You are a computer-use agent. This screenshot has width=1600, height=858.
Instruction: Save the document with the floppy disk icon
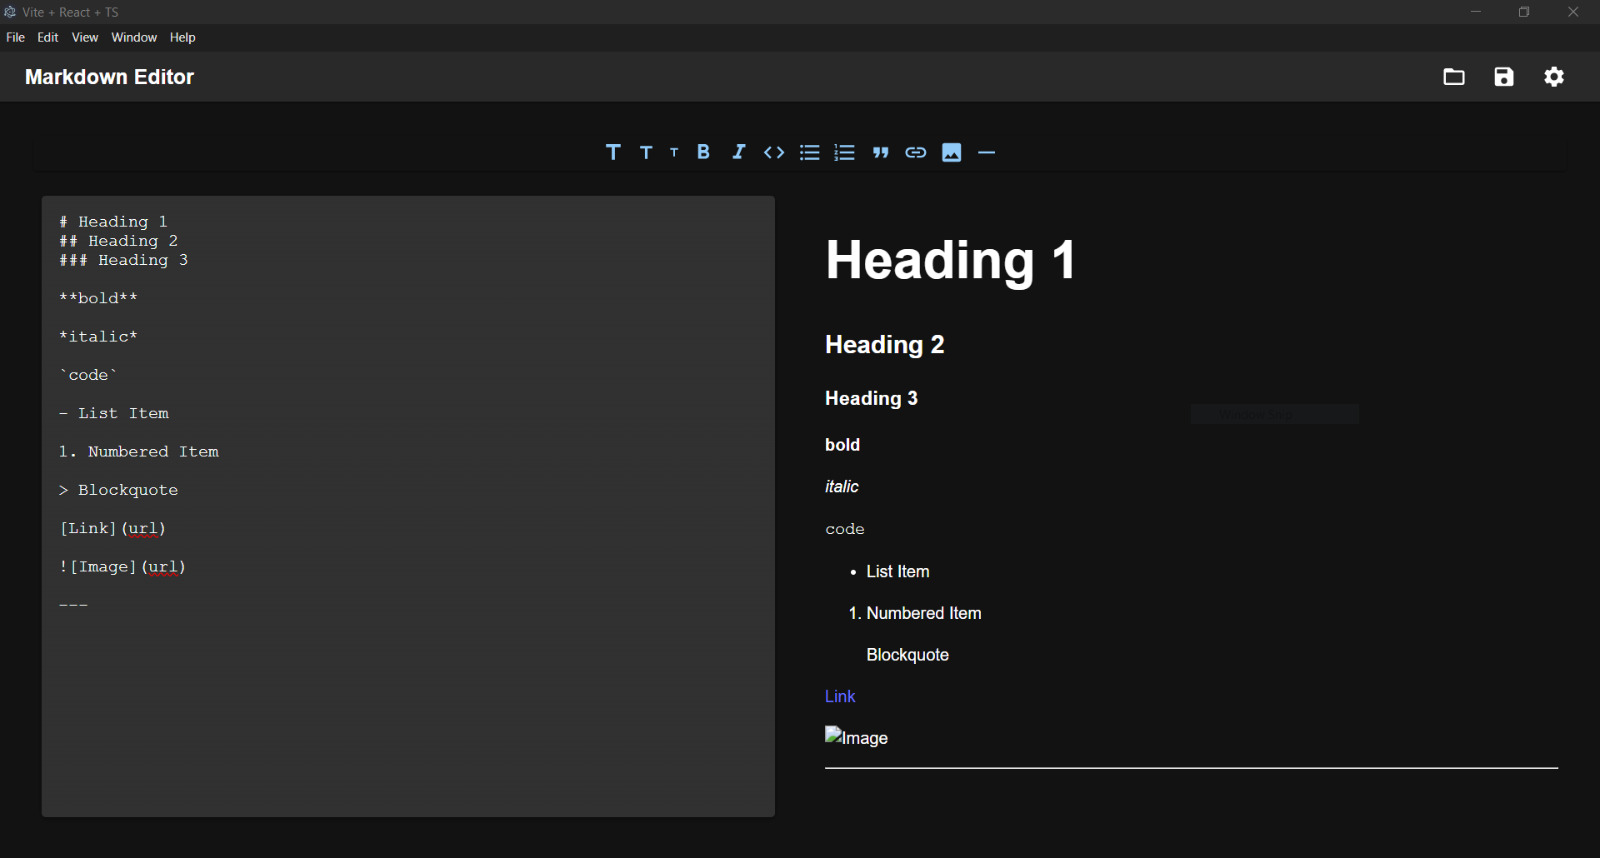[1504, 77]
